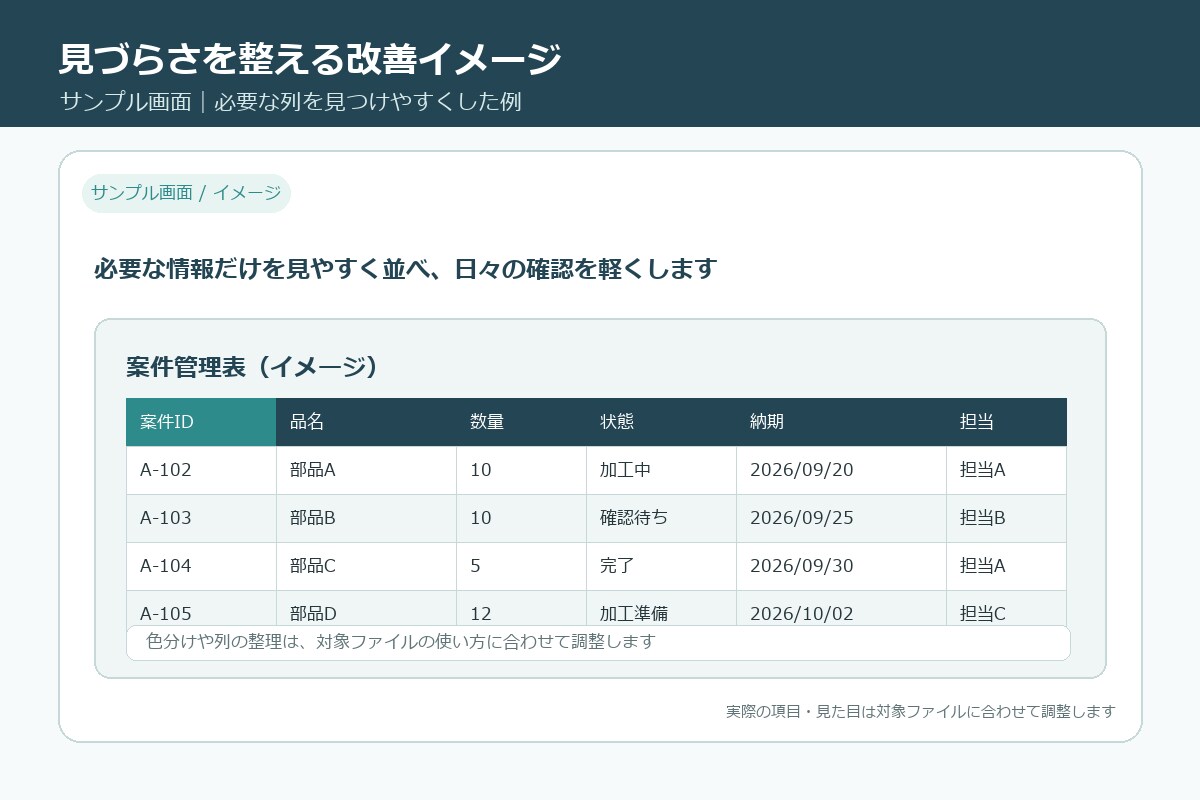1200x800 pixels.
Task: Click 担当A in the A-104 row
Action: click(1006, 566)
